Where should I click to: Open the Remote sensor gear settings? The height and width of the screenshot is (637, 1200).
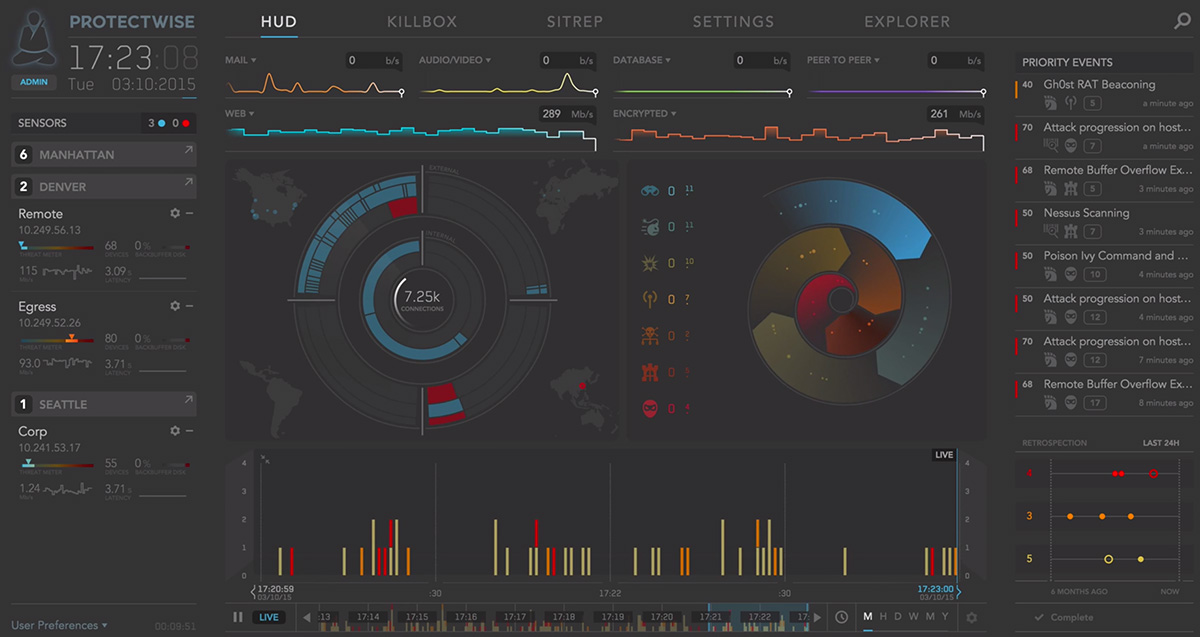(175, 213)
